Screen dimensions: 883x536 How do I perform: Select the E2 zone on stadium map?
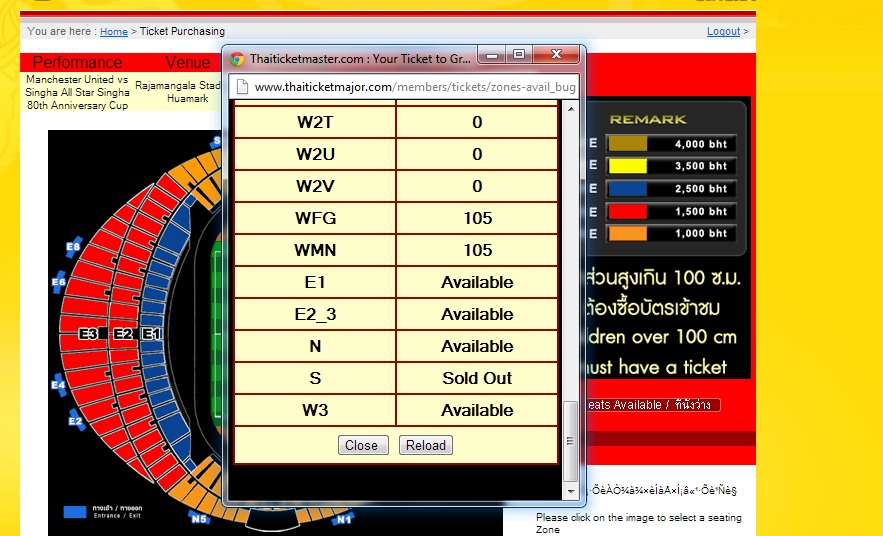pos(123,334)
